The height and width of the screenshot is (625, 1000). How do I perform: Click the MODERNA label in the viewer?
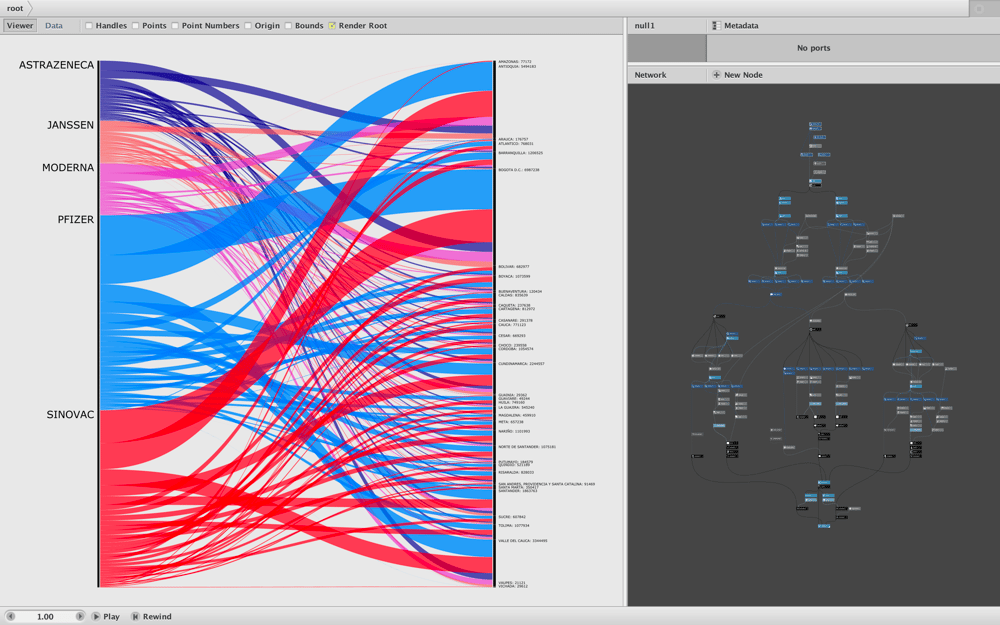[68, 168]
